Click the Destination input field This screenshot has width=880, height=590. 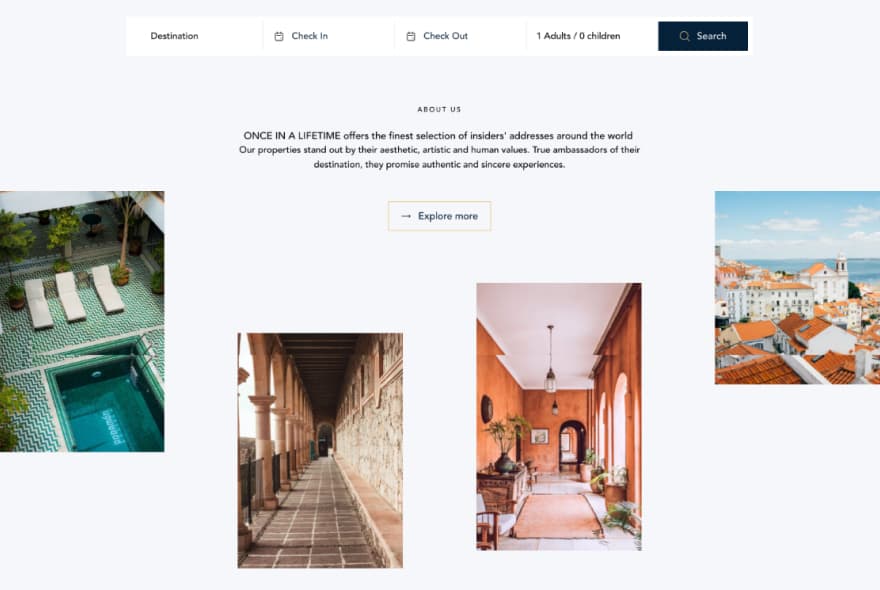[x=195, y=36]
